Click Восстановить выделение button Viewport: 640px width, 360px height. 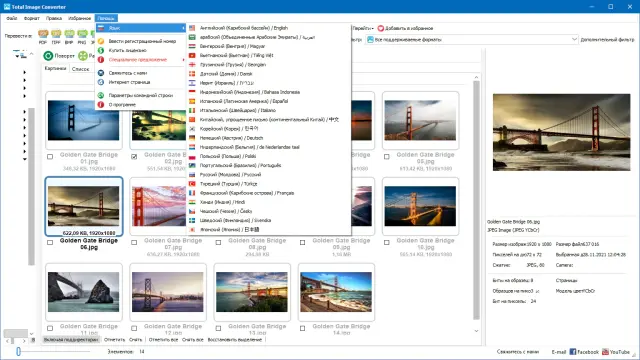pos(235,340)
